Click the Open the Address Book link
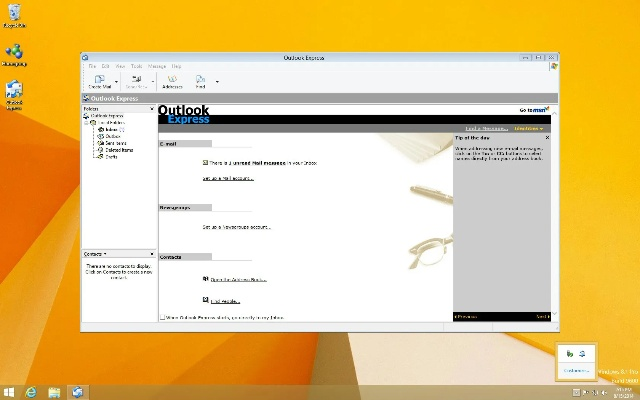Screen dimensions: 640x400 (x=238, y=279)
